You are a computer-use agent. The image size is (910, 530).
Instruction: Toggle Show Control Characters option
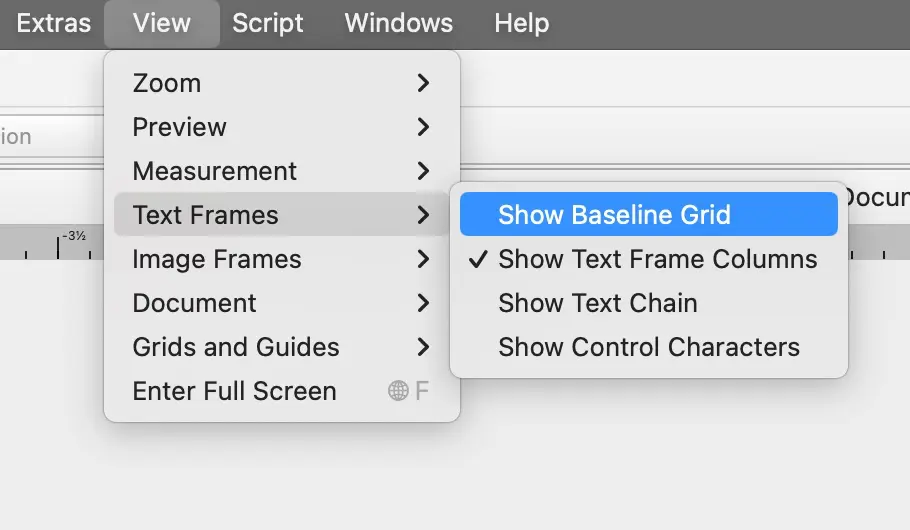648,347
